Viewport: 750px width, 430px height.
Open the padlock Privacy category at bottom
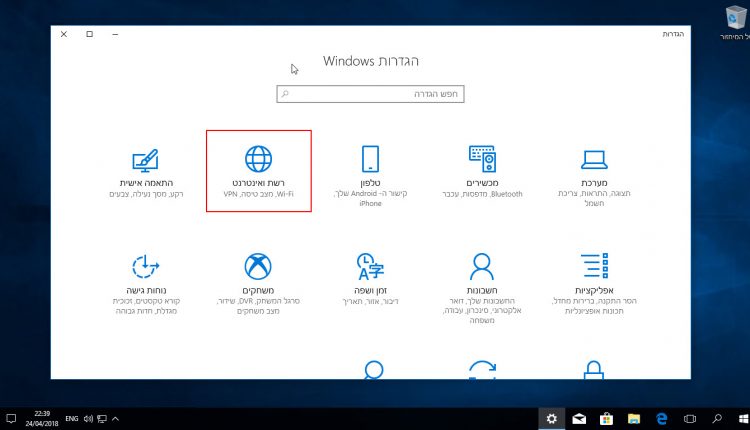click(x=594, y=370)
